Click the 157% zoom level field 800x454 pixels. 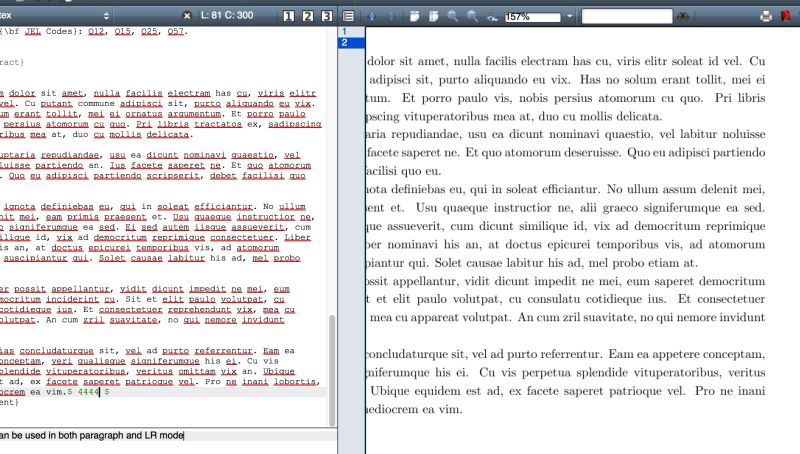532,17
